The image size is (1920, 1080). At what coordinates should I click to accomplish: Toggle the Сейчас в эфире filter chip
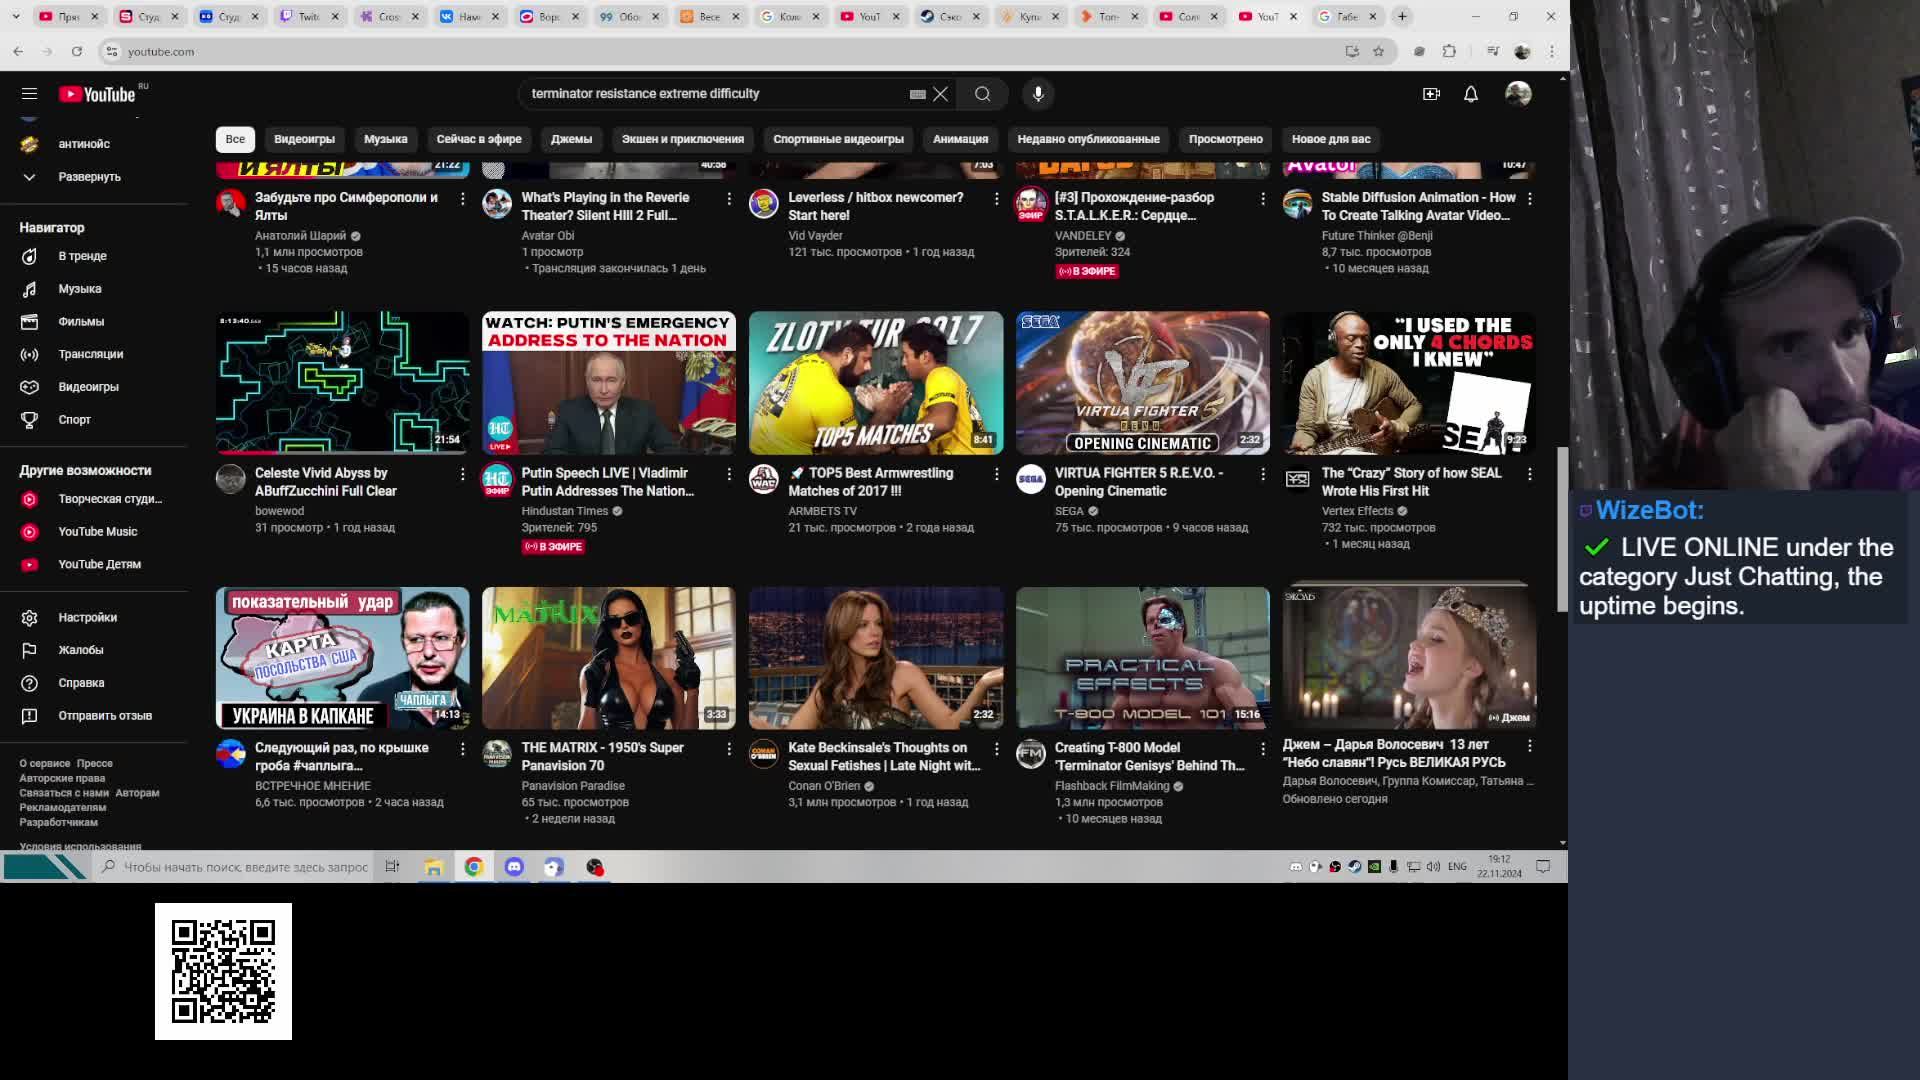click(478, 139)
